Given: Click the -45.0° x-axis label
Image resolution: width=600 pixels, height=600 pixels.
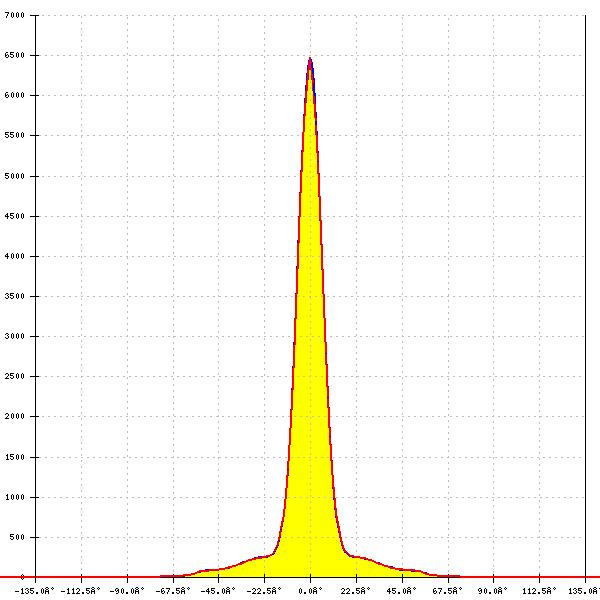Looking at the screenshot, I should 217,591.
